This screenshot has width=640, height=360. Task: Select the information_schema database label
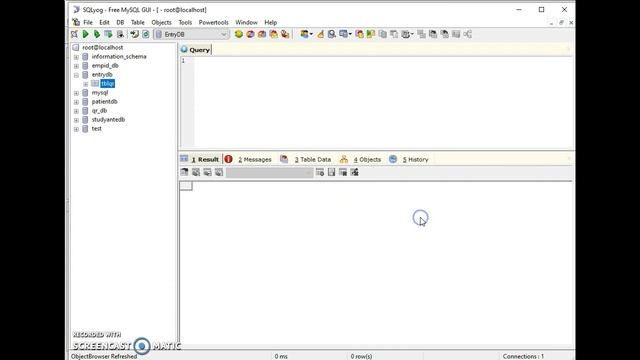click(119, 56)
